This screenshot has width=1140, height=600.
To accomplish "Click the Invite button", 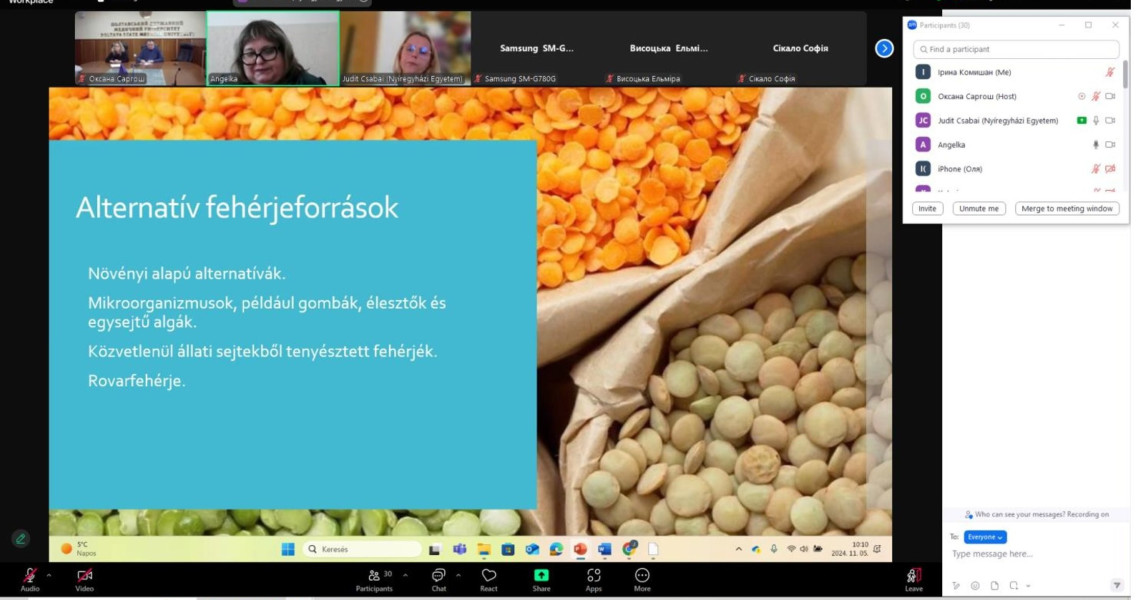I will coord(927,209).
